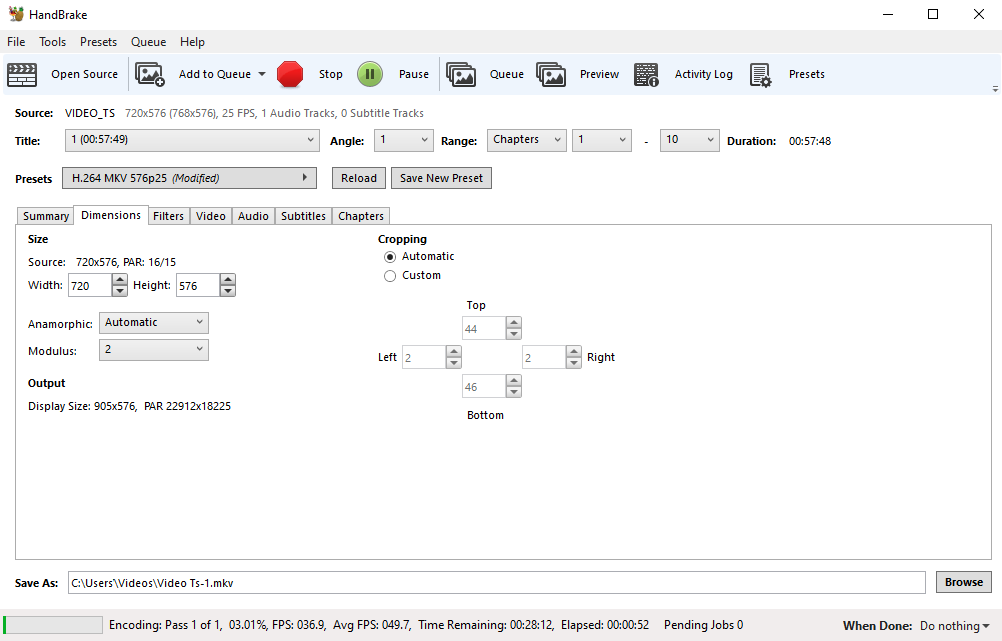Click the Open Source label
The height and width of the screenshot is (641, 1002).
84,74
